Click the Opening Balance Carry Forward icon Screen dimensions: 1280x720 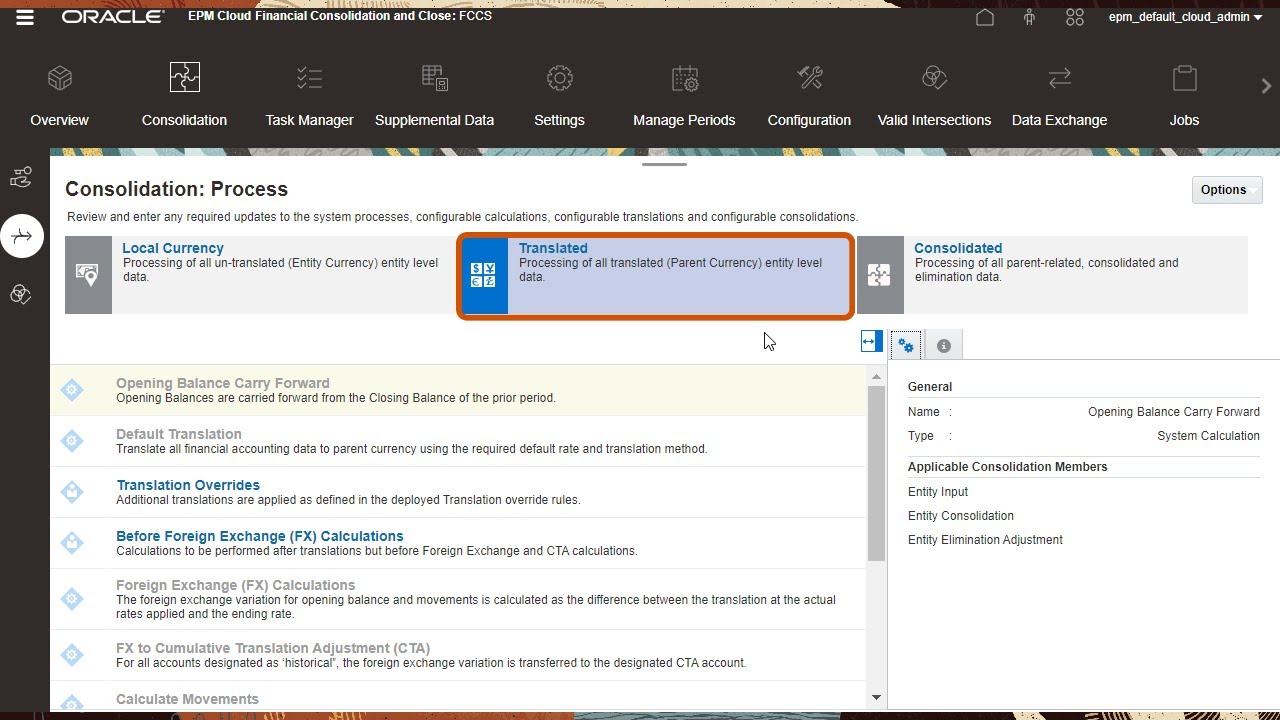(x=72, y=390)
